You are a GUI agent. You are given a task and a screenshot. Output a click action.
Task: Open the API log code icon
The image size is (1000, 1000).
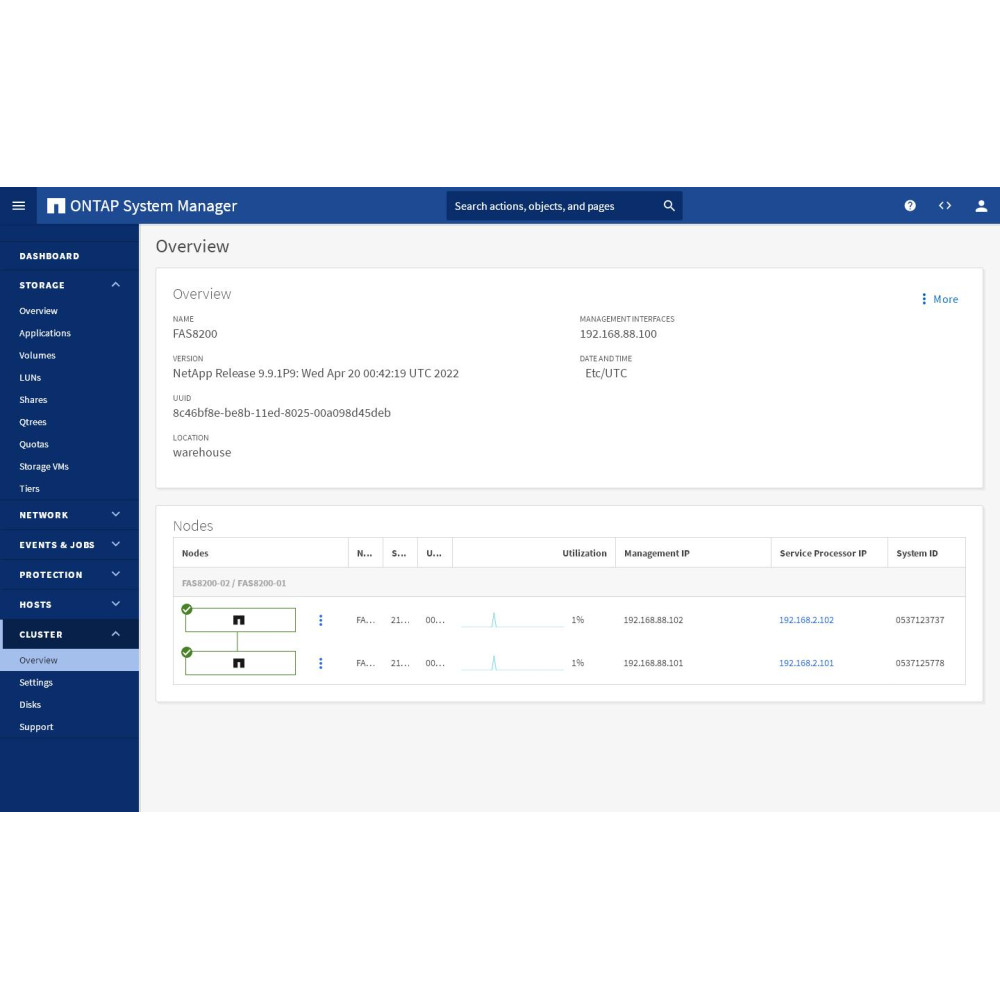tap(945, 205)
